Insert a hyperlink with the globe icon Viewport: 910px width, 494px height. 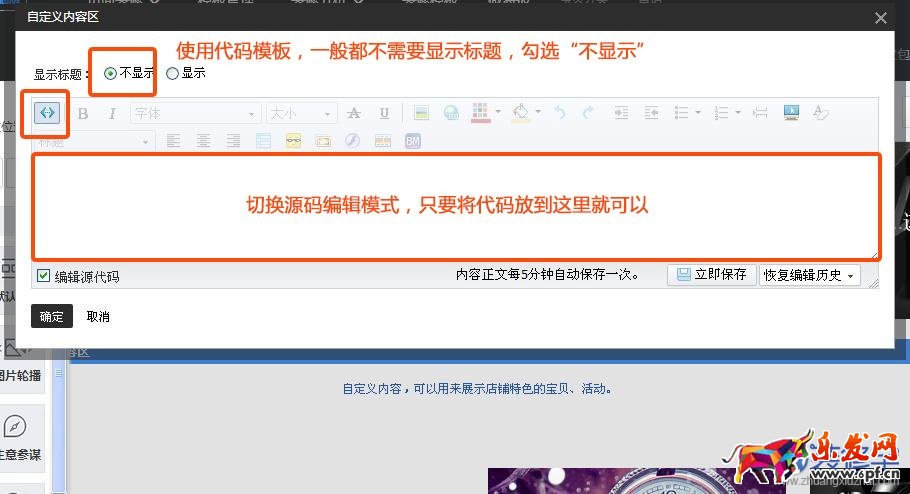tap(451, 113)
